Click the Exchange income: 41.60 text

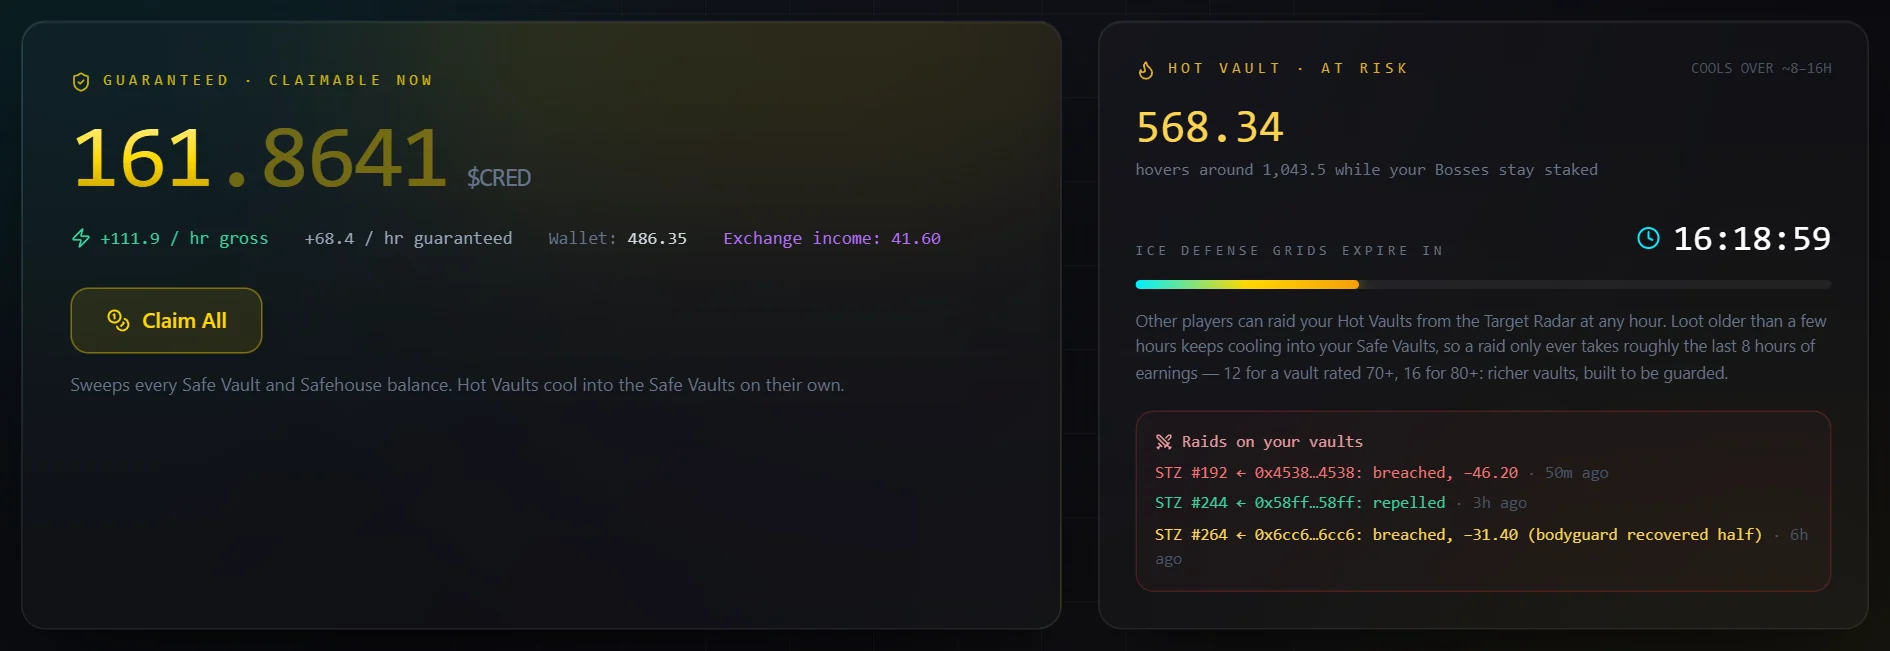coord(832,238)
